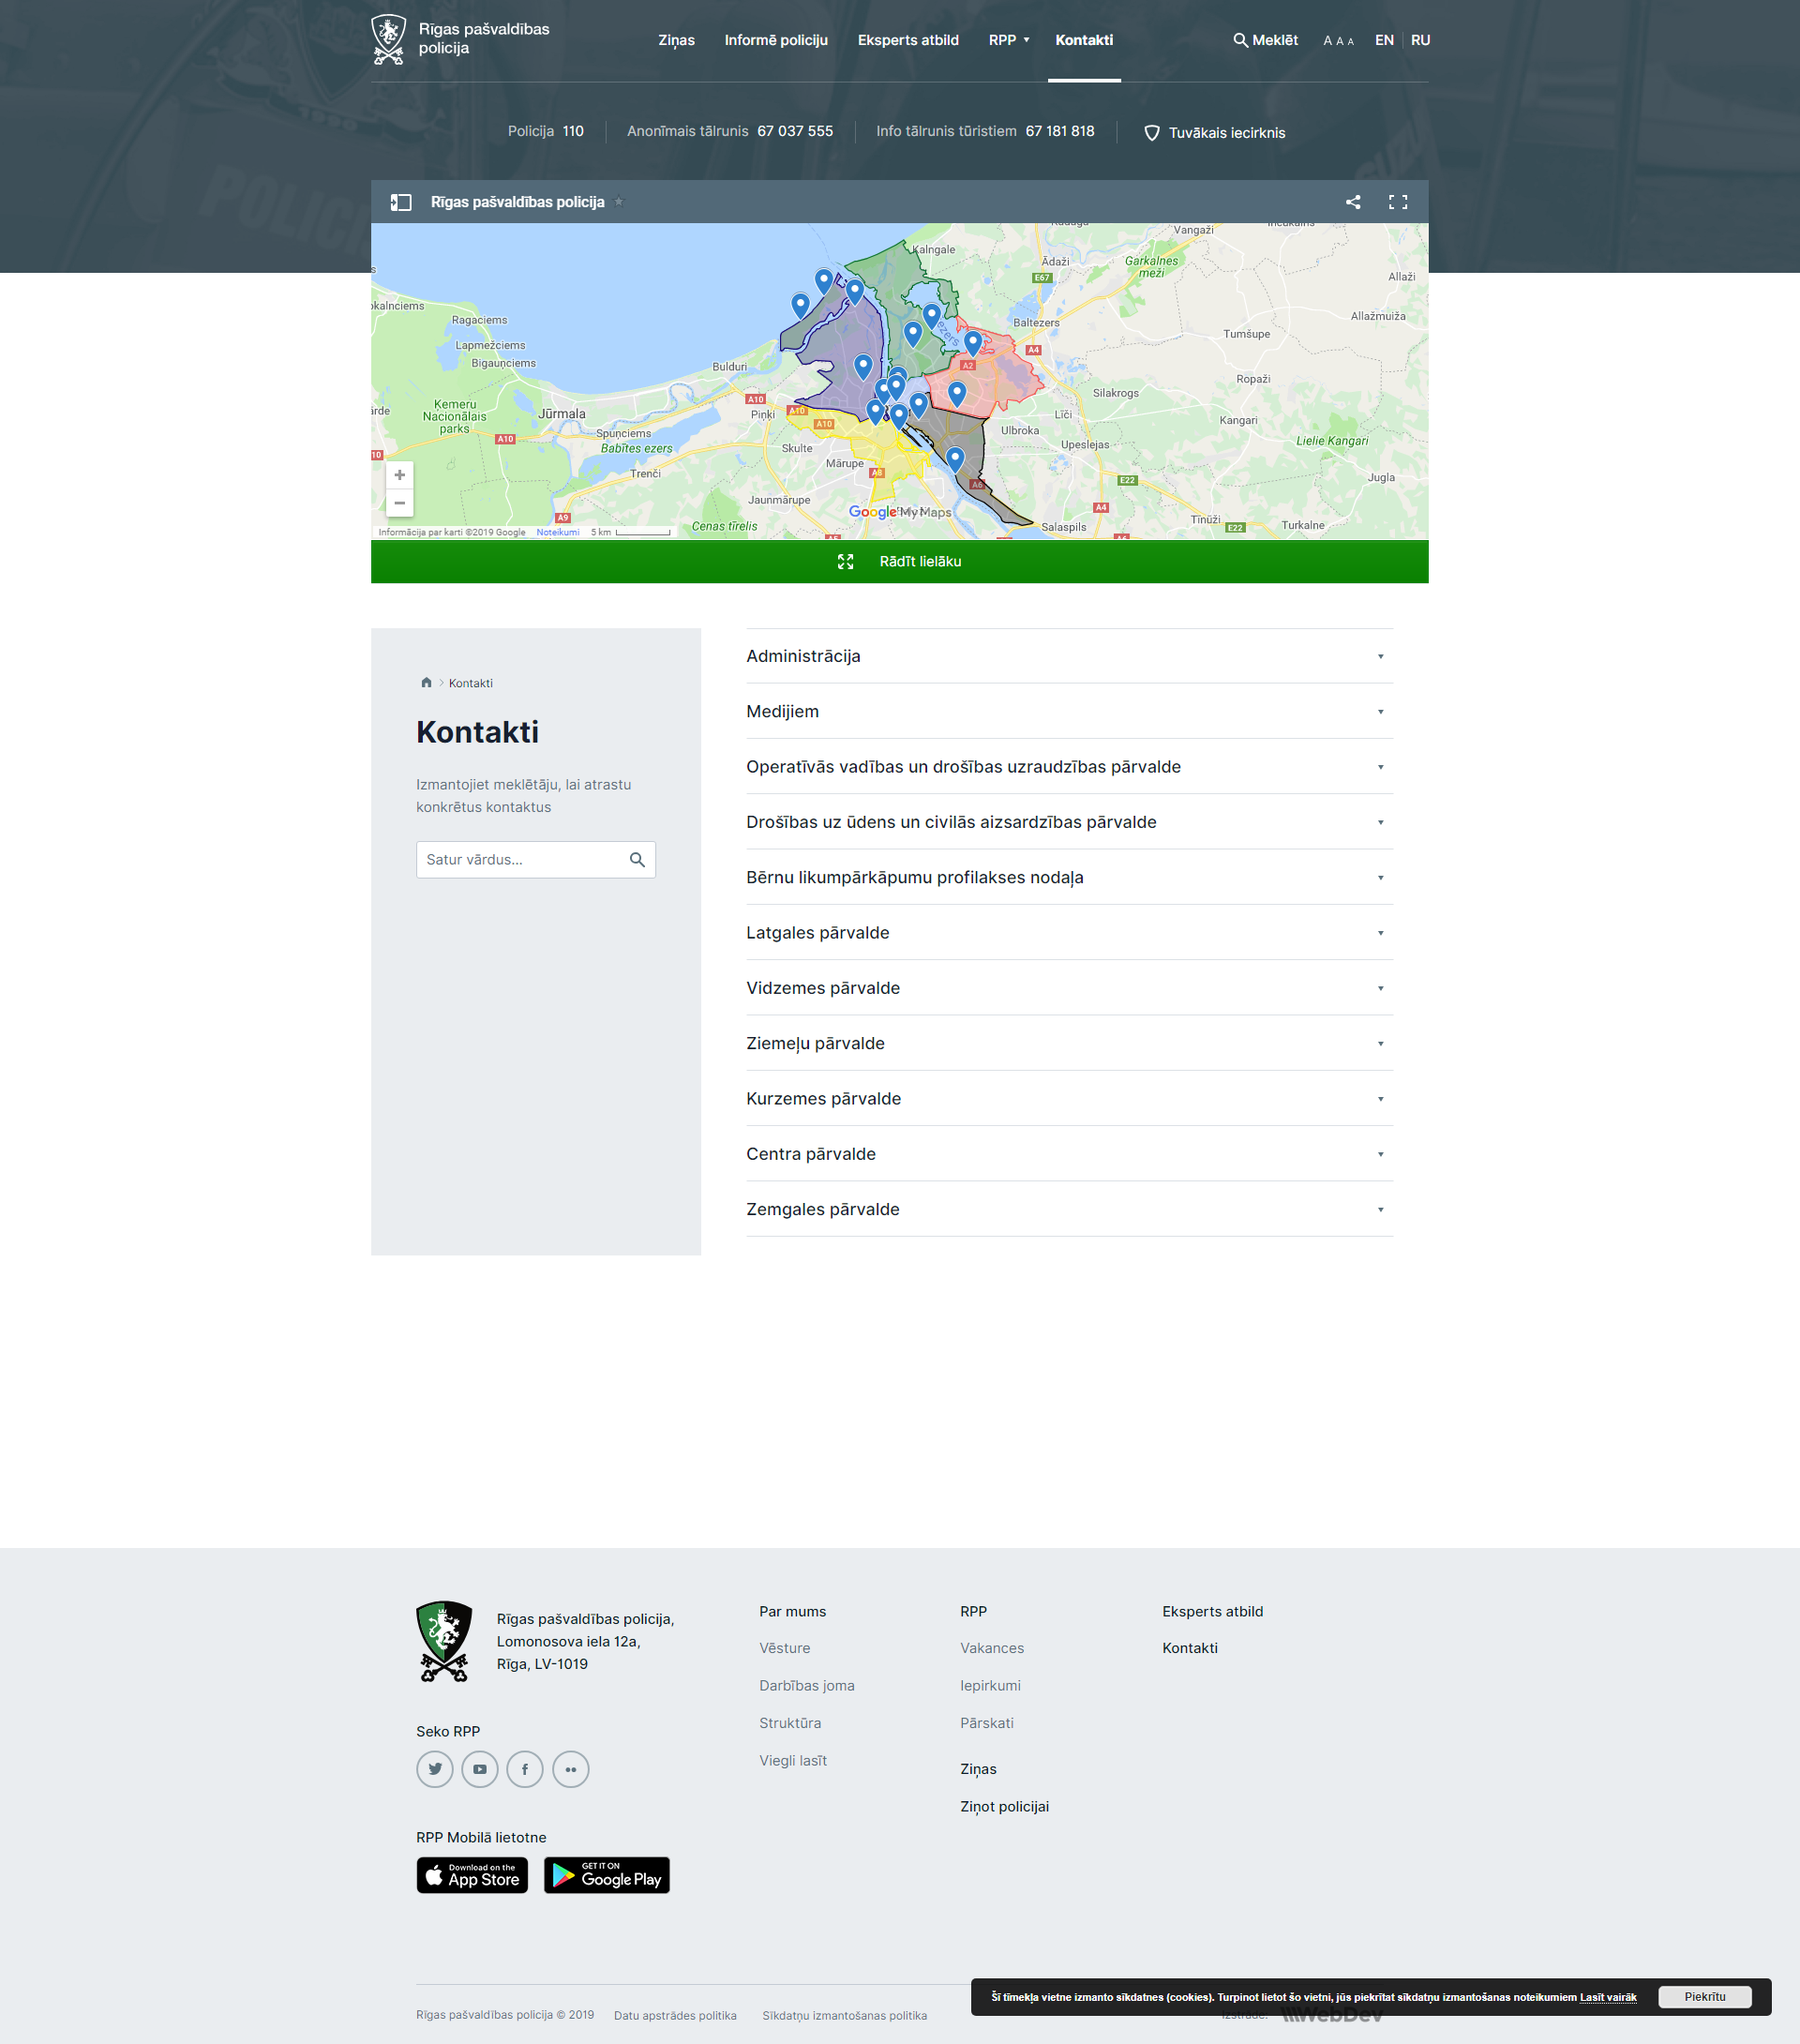The width and height of the screenshot is (1800, 2044).
Task: Accept cookies with Piekrītu button
Action: click(1704, 1997)
